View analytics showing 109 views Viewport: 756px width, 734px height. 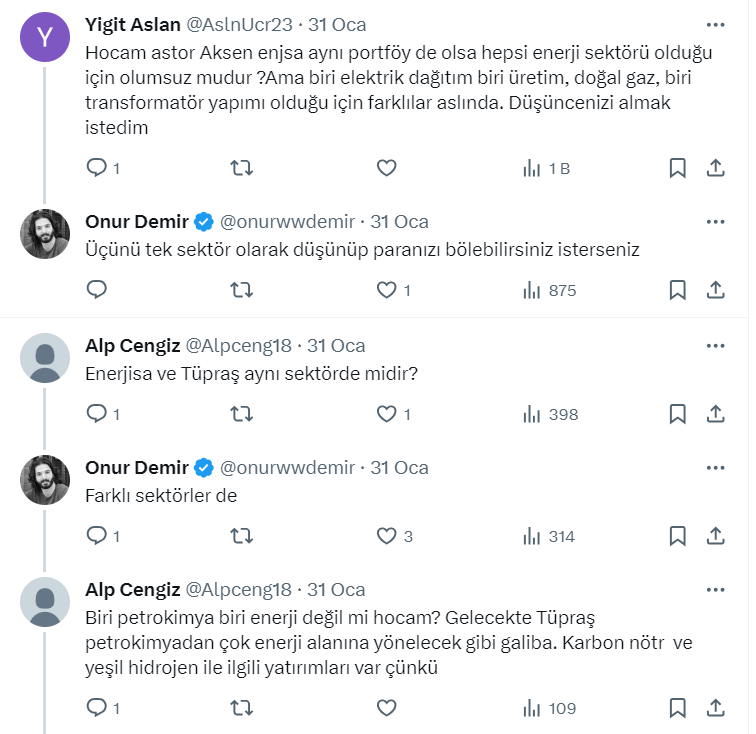550,708
